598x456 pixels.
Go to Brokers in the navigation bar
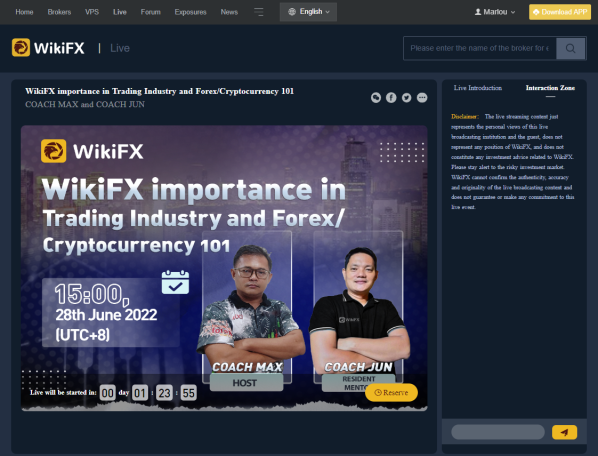click(x=59, y=12)
